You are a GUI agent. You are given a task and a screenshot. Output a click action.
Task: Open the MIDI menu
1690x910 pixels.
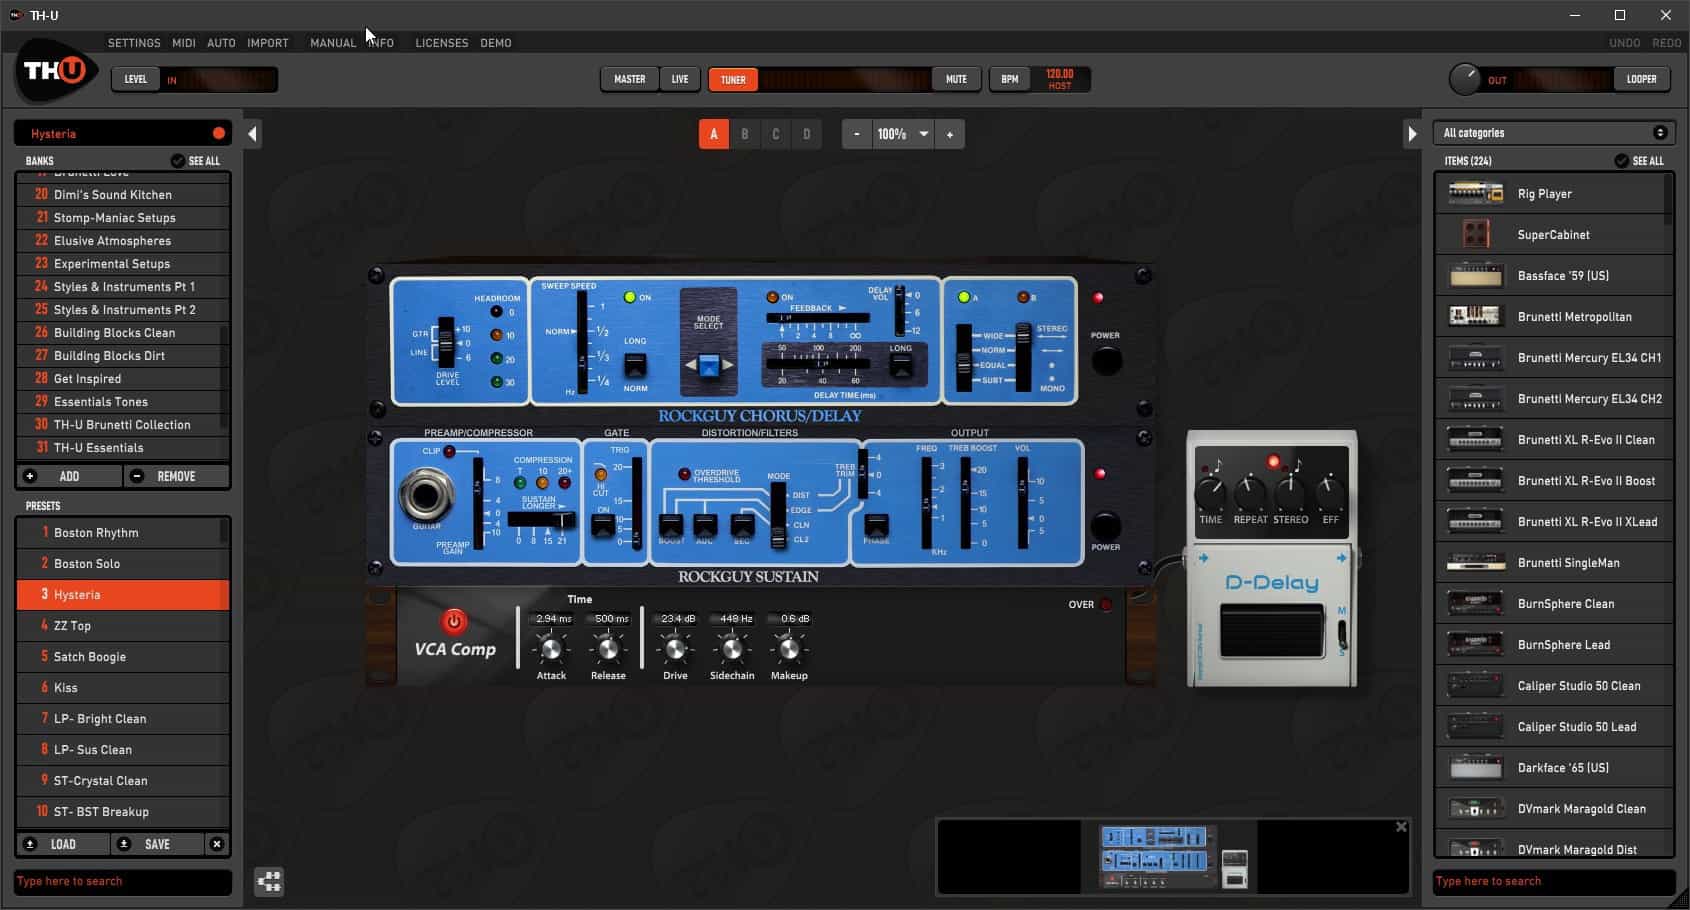tap(184, 43)
